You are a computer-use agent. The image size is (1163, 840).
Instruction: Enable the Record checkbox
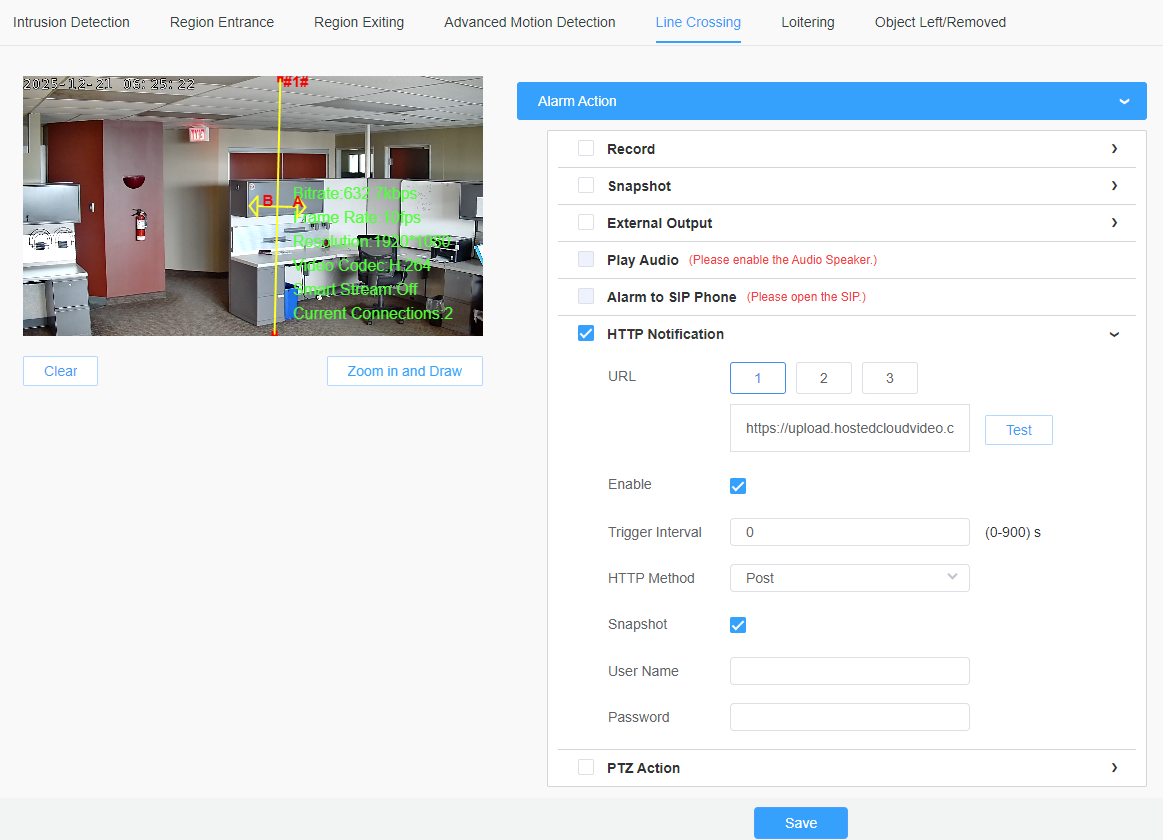coord(586,148)
